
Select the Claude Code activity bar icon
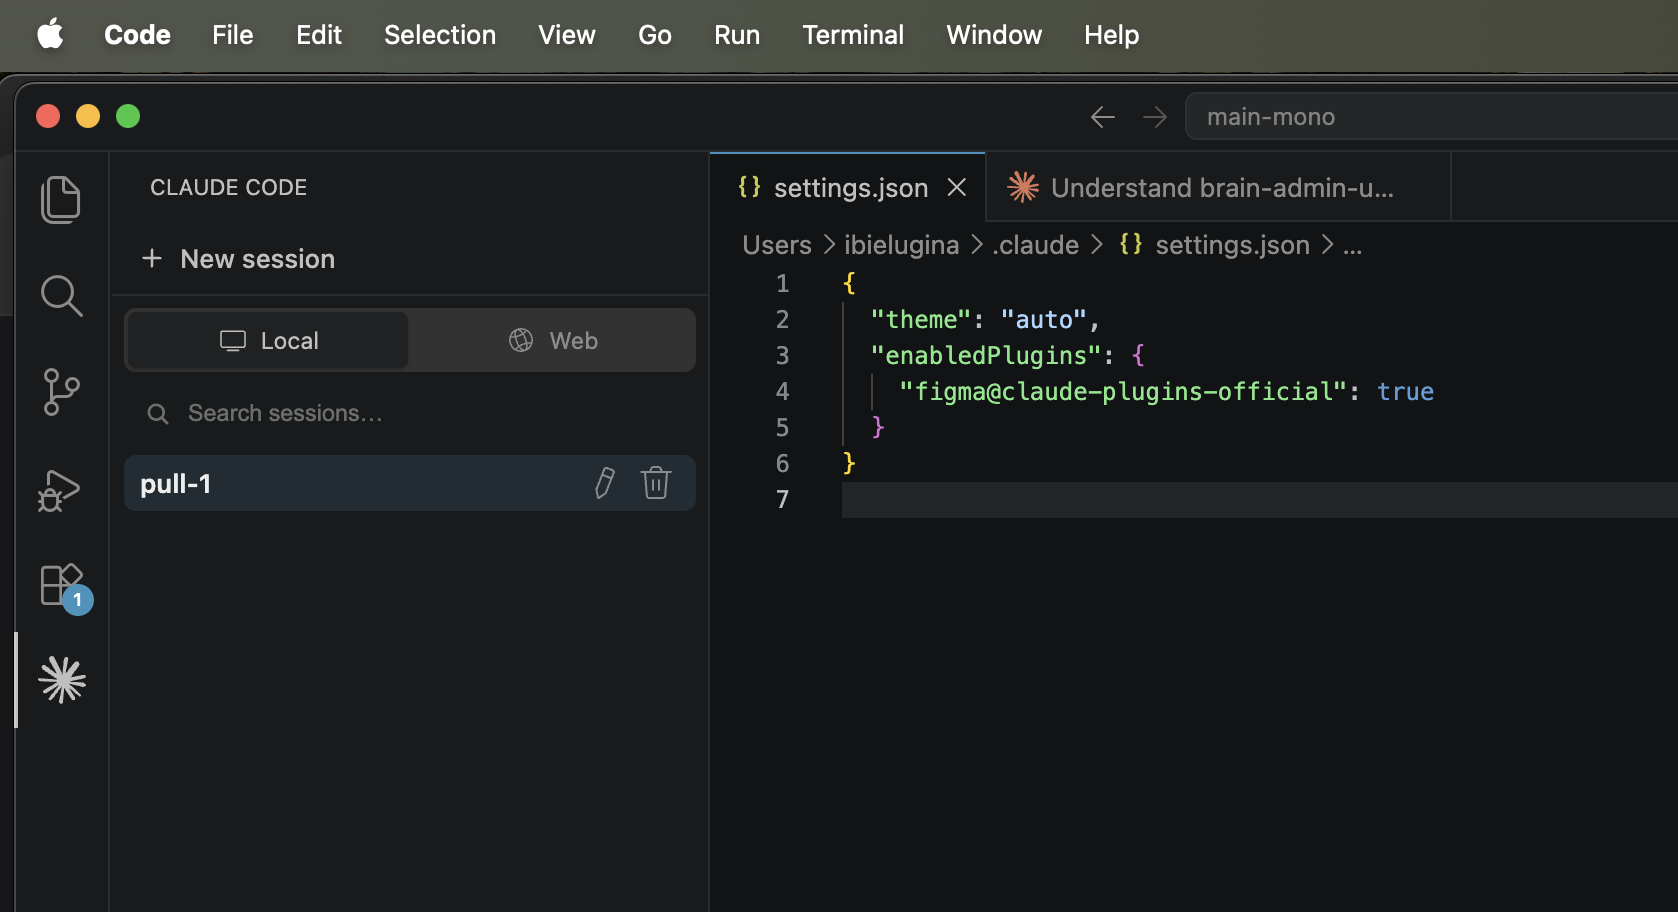(62, 680)
